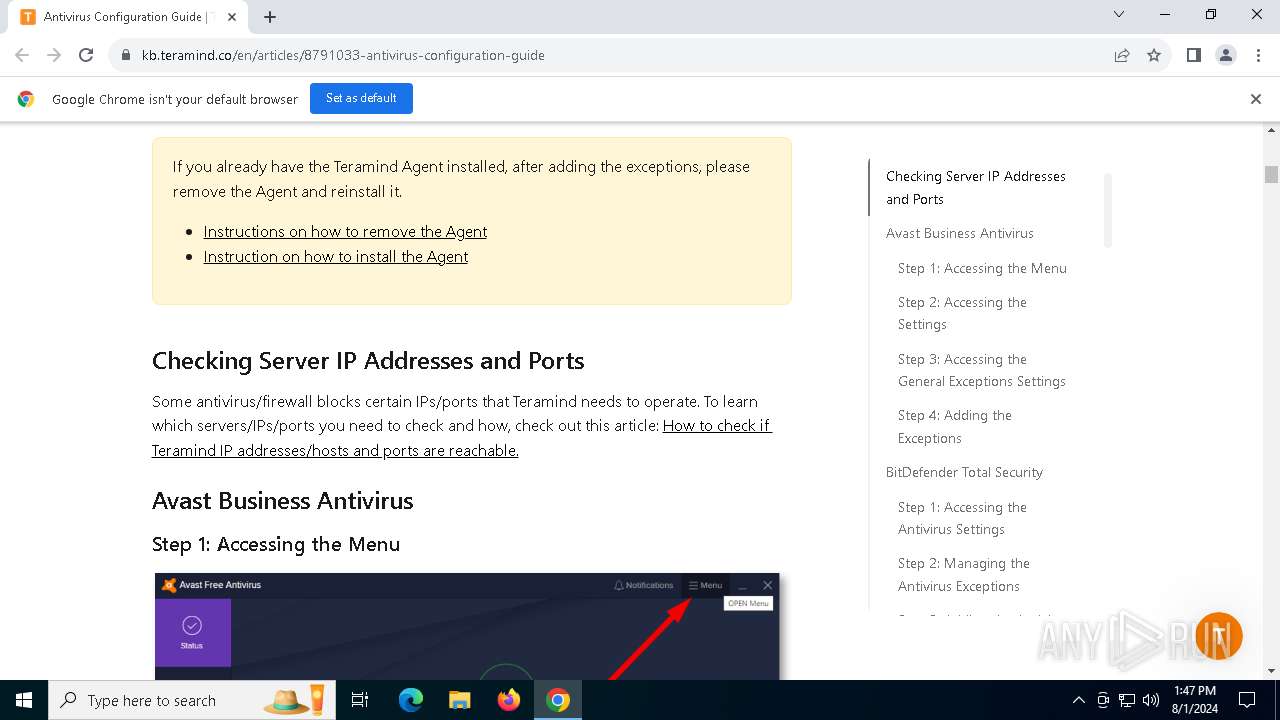Image resolution: width=1280 pixels, height=720 pixels.
Task: Open the link on checking Teramind IP addresses
Action: (x=462, y=438)
